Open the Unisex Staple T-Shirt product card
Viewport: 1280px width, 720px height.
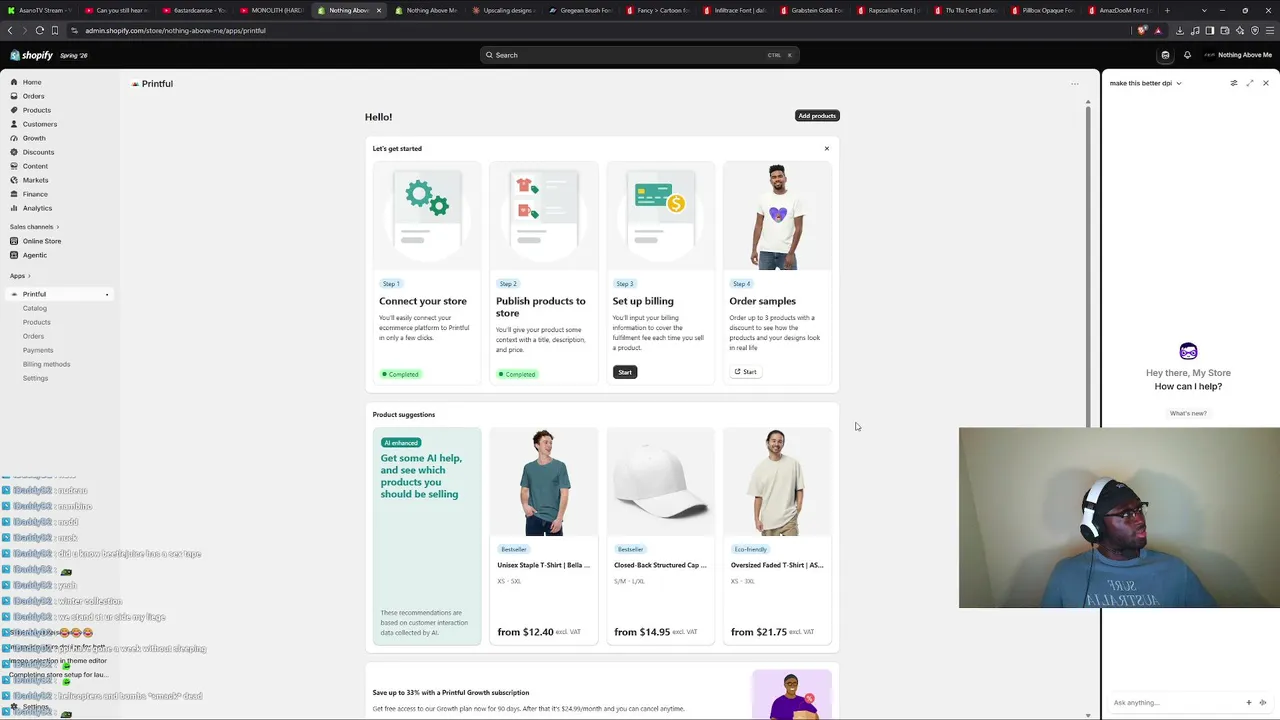click(x=544, y=536)
